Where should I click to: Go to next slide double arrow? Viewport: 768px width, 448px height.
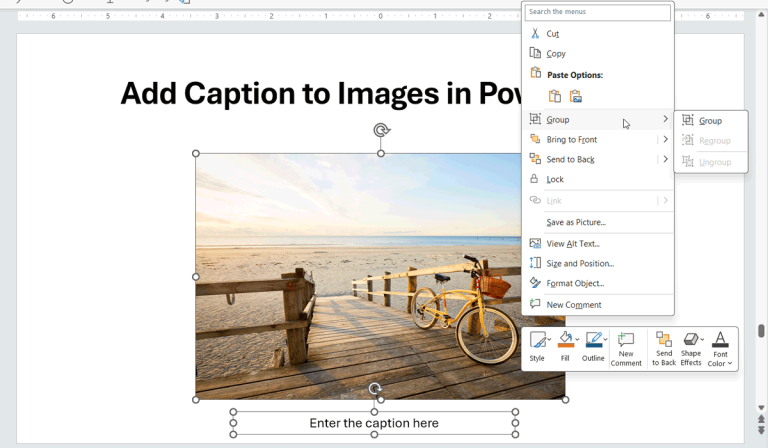coord(761,430)
